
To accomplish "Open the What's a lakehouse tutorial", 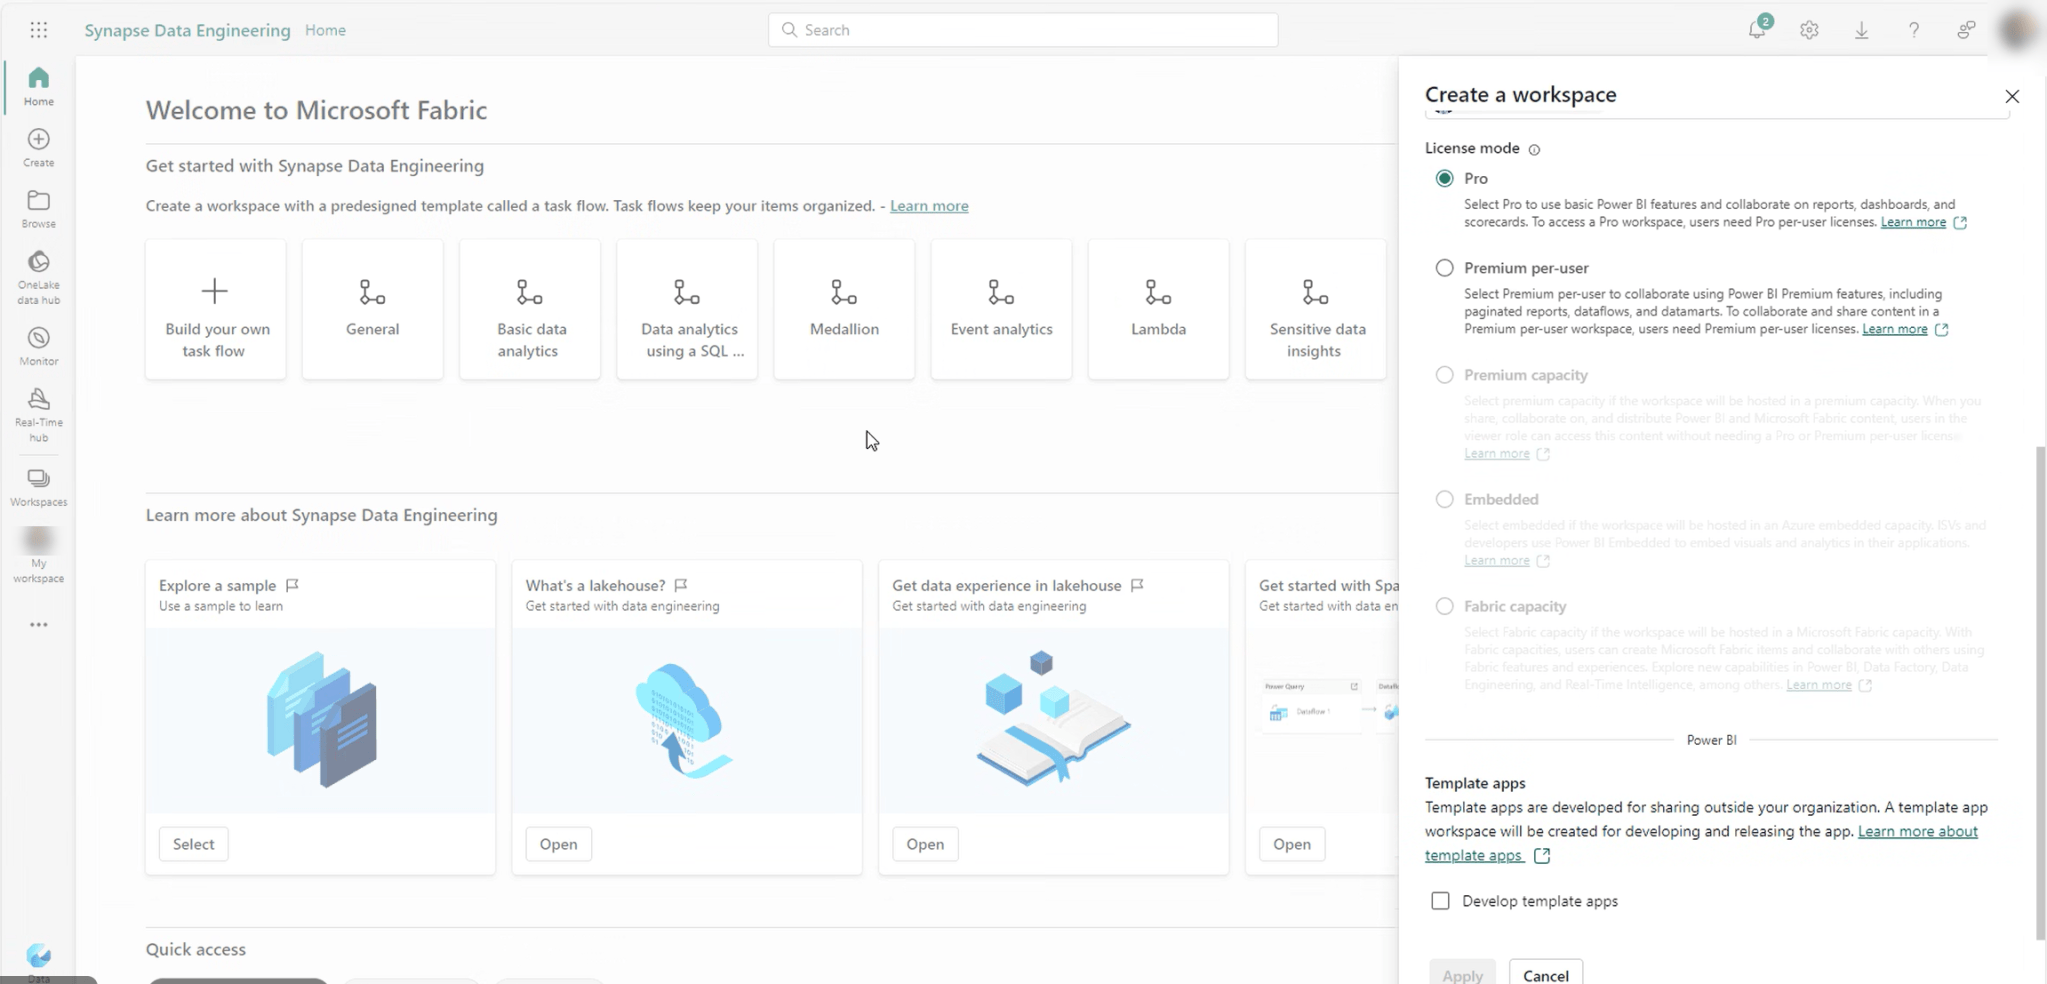I will (558, 844).
